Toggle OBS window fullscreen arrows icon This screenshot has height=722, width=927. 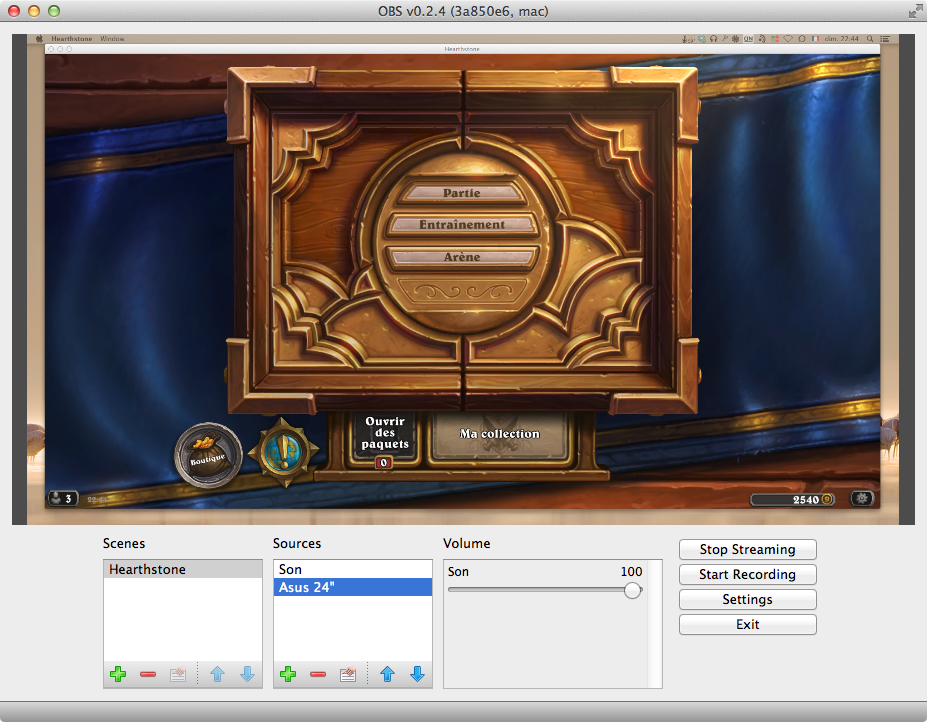915,11
